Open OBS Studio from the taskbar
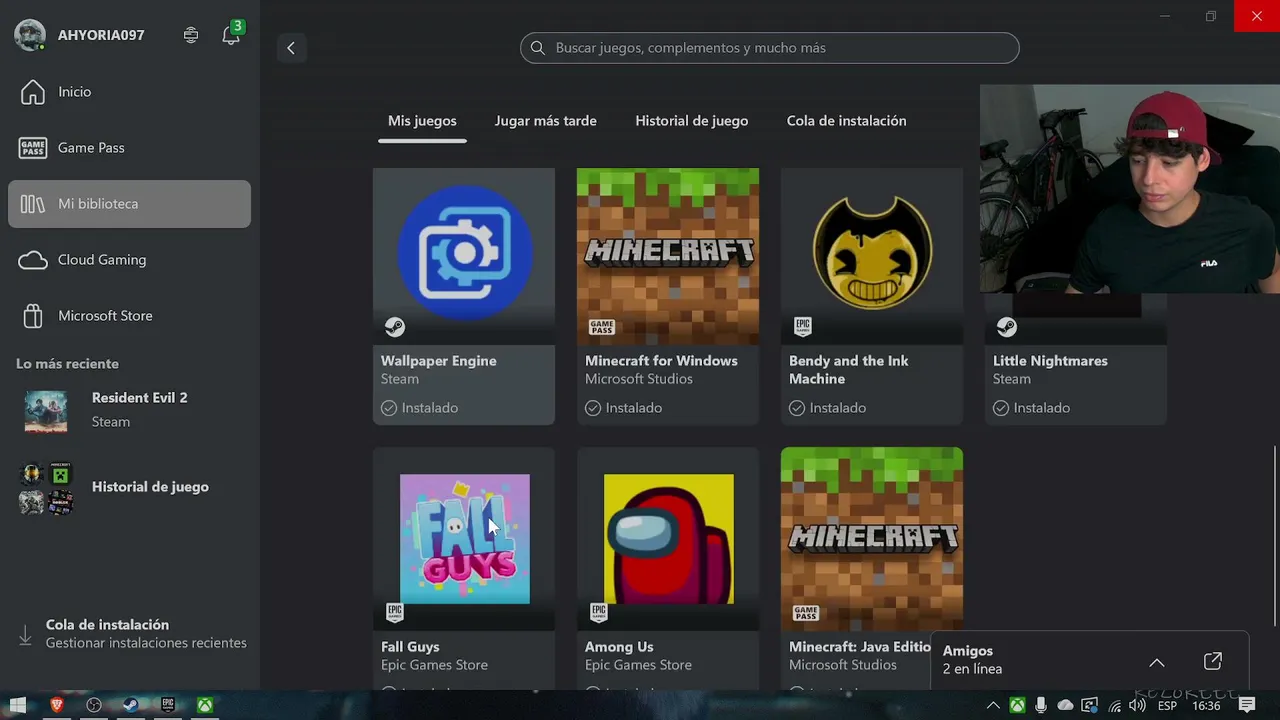Screen dimensions: 1280x720 pos(94,705)
